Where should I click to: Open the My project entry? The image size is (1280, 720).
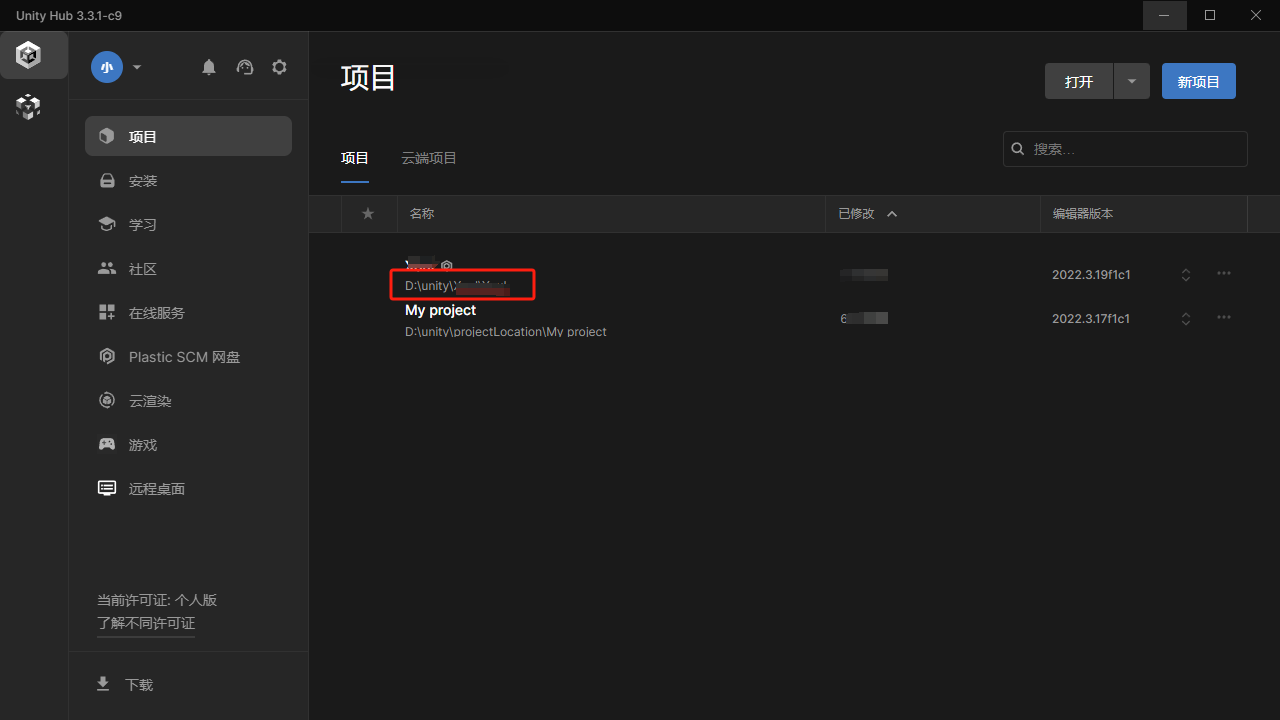coord(440,310)
